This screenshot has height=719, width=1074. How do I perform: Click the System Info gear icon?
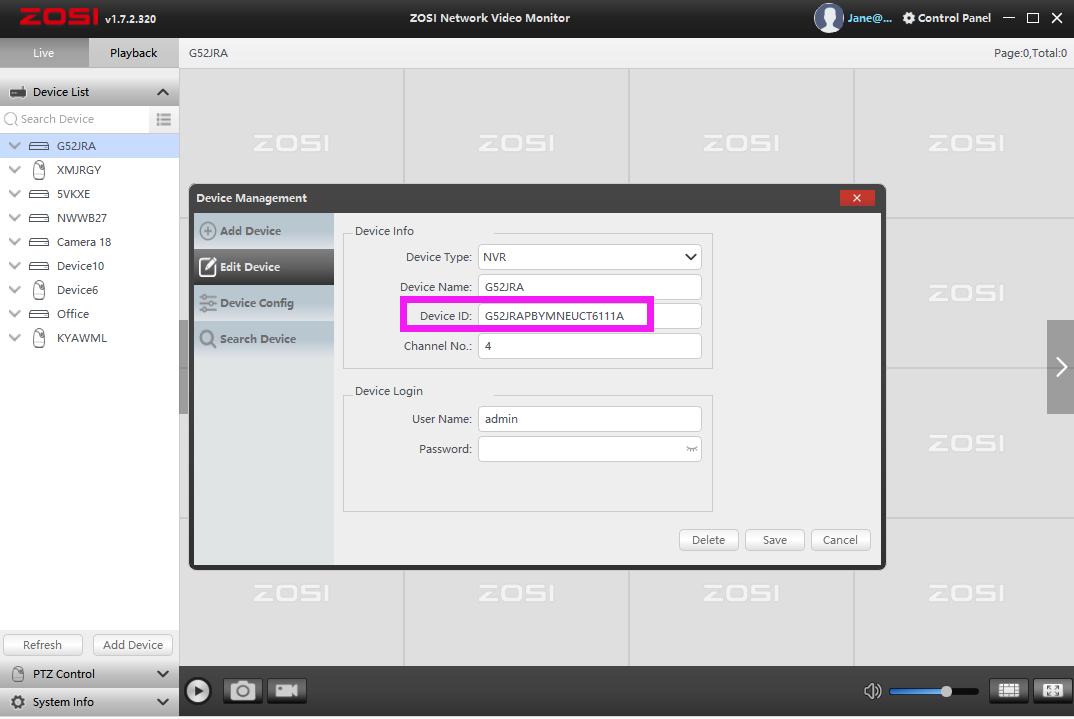[x=18, y=702]
